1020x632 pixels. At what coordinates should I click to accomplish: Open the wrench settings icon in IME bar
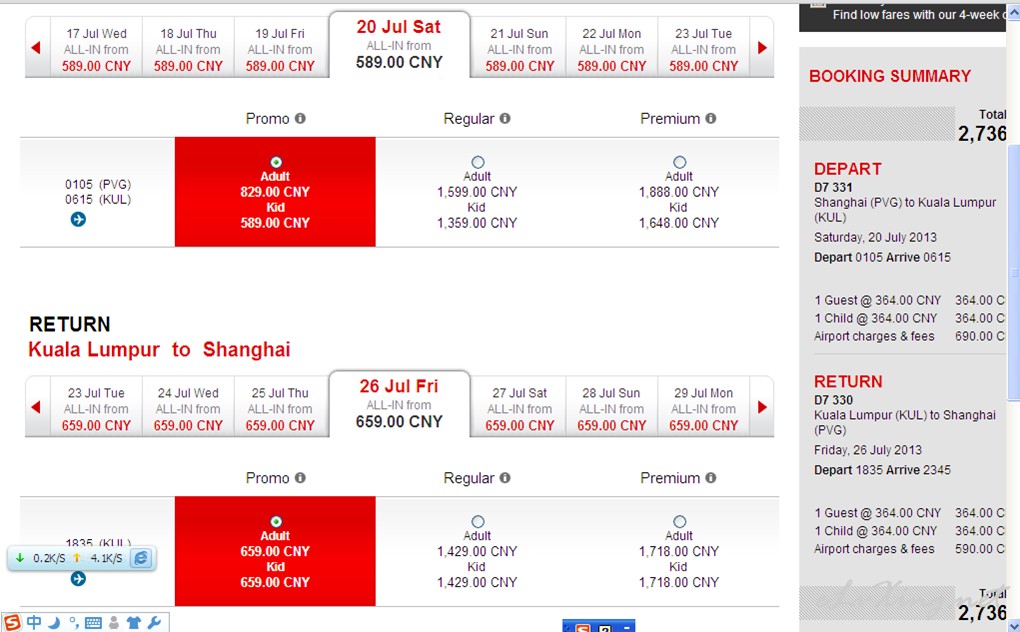(x=155, y=622)
